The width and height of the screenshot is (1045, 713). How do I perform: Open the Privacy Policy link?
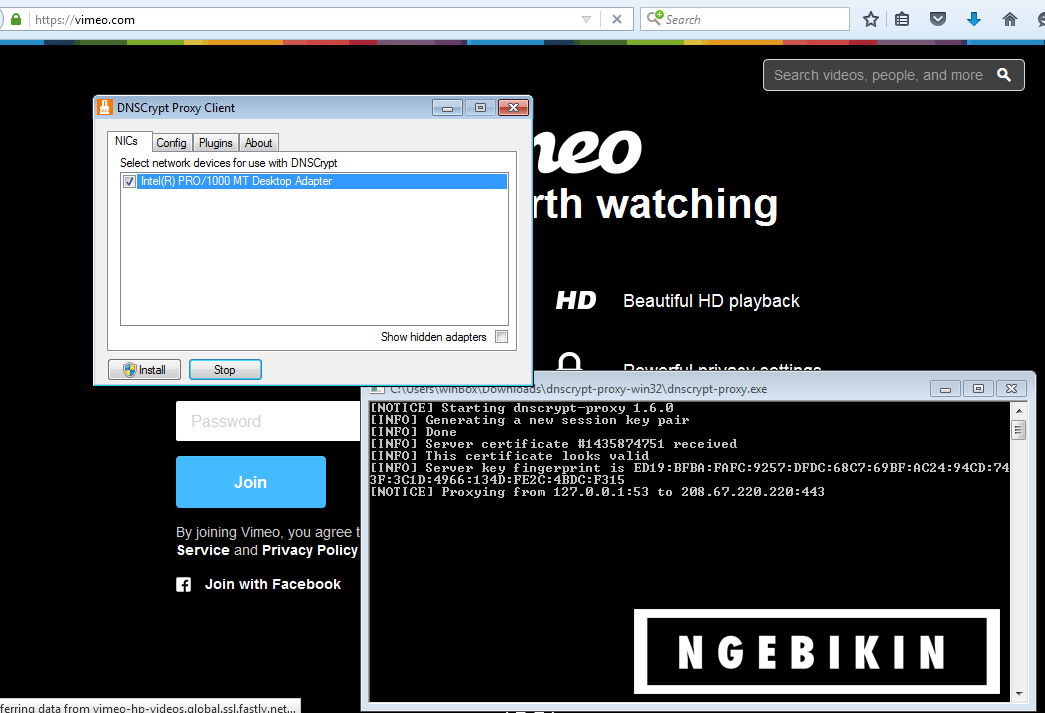click(x=310, y=550)
